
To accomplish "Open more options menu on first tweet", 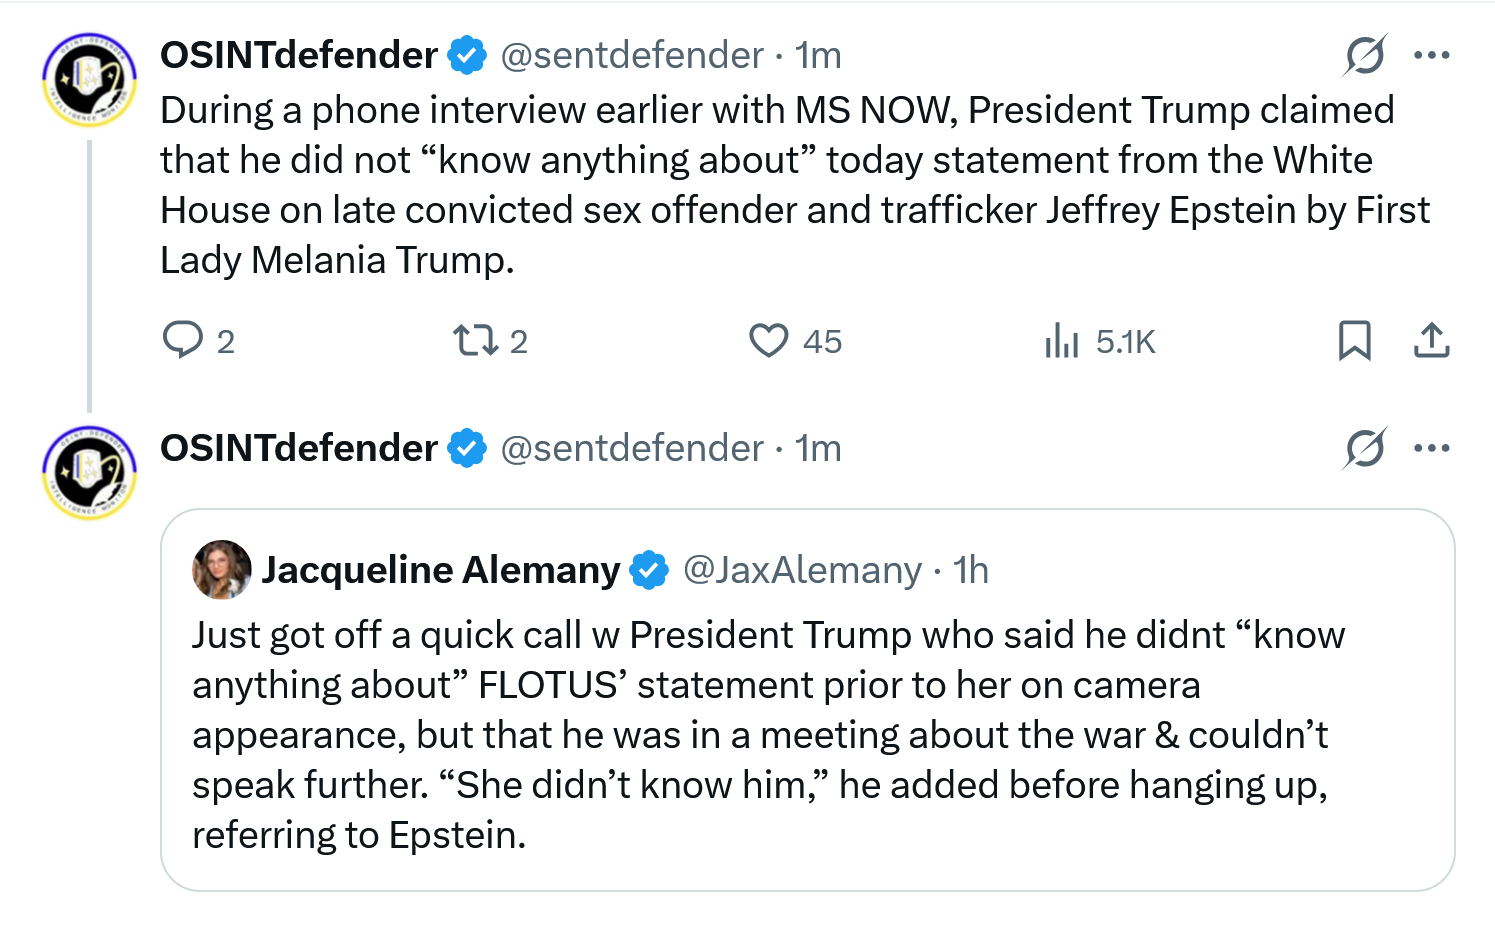I will (x=1431, y=56).
